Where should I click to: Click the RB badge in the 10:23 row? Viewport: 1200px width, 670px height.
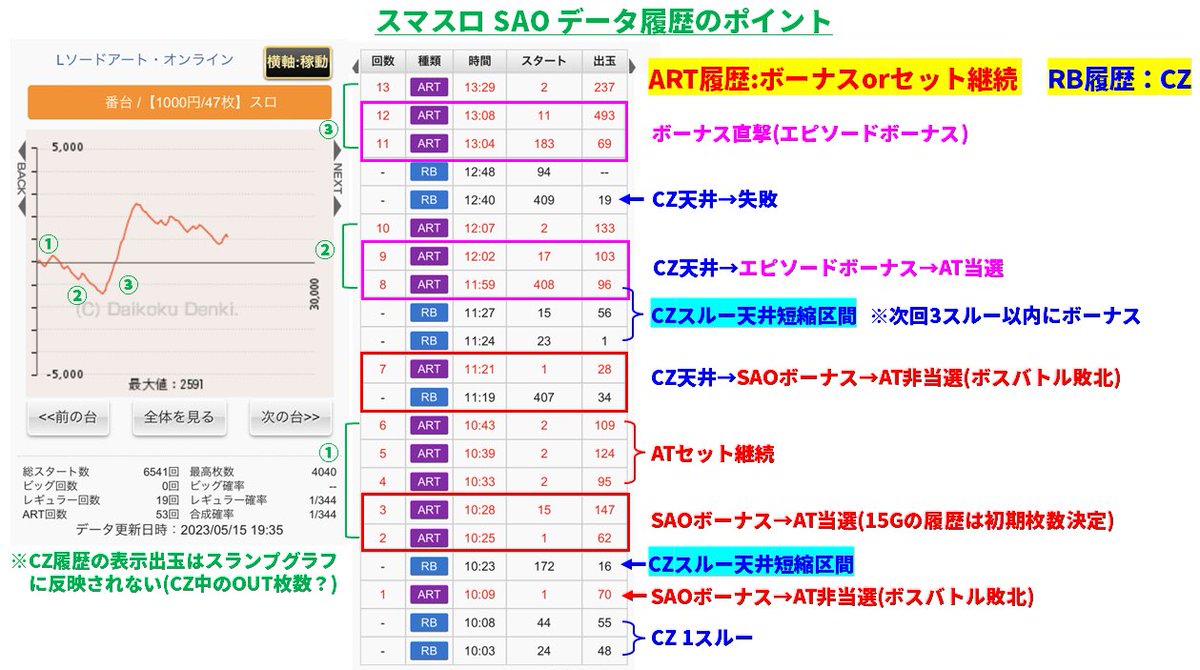(430, 566)
